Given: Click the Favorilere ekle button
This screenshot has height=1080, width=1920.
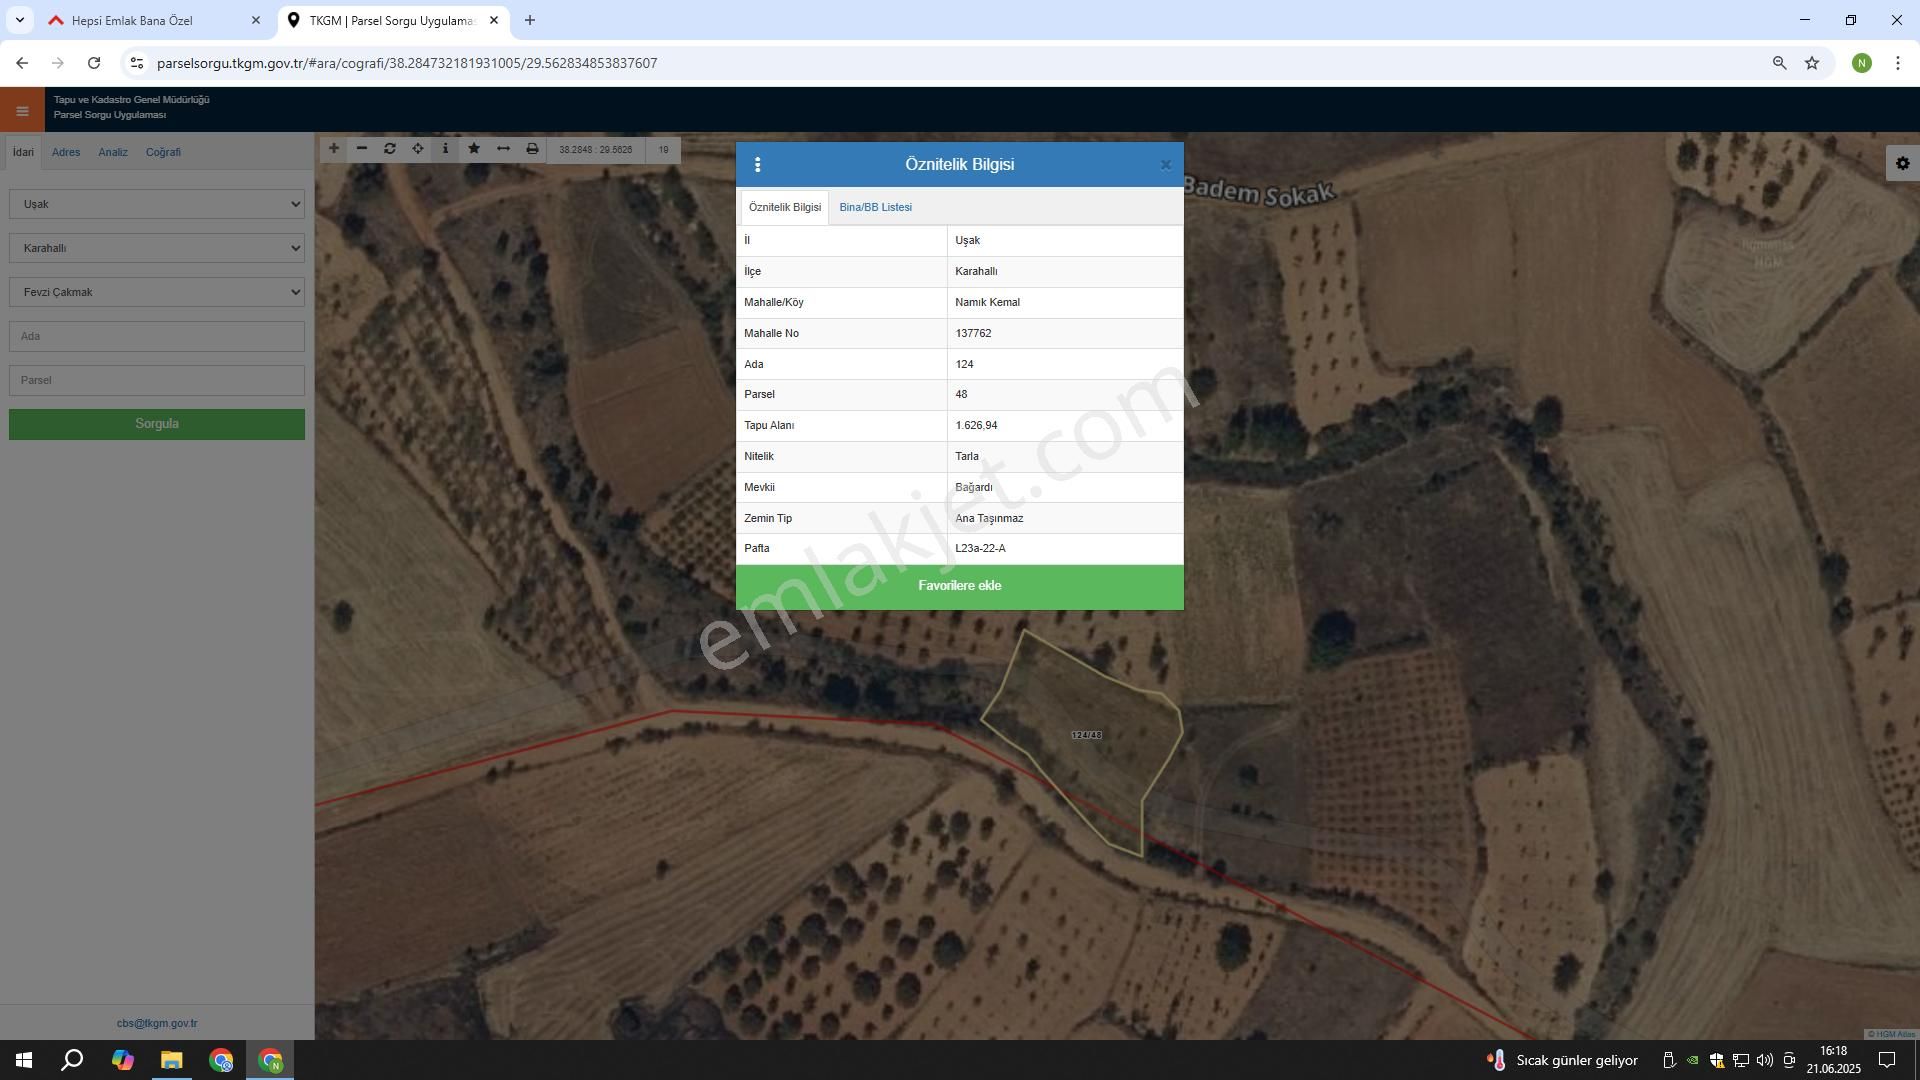Looking at the screenshot, I should [959, 586].
